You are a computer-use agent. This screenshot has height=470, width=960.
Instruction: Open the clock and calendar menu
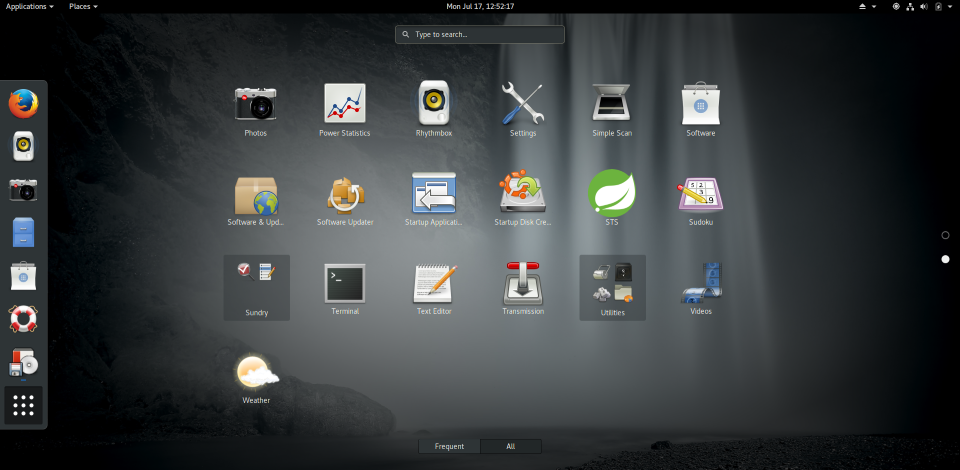[x=480, y=6]
